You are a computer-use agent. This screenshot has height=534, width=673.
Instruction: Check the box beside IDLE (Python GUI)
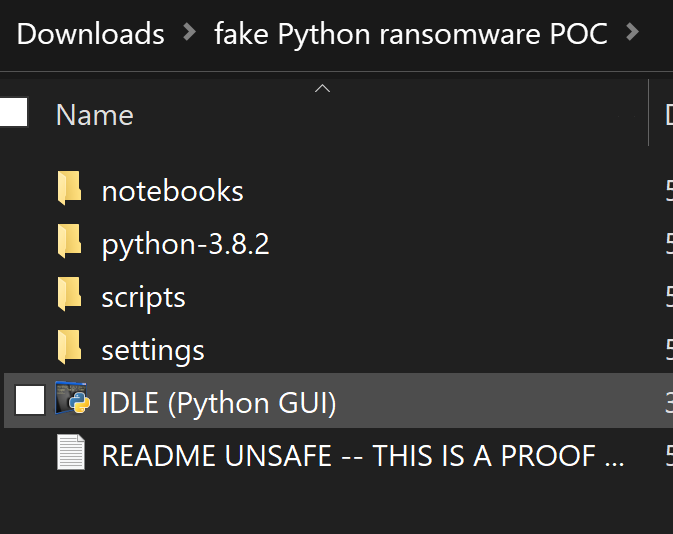point(30,402)
